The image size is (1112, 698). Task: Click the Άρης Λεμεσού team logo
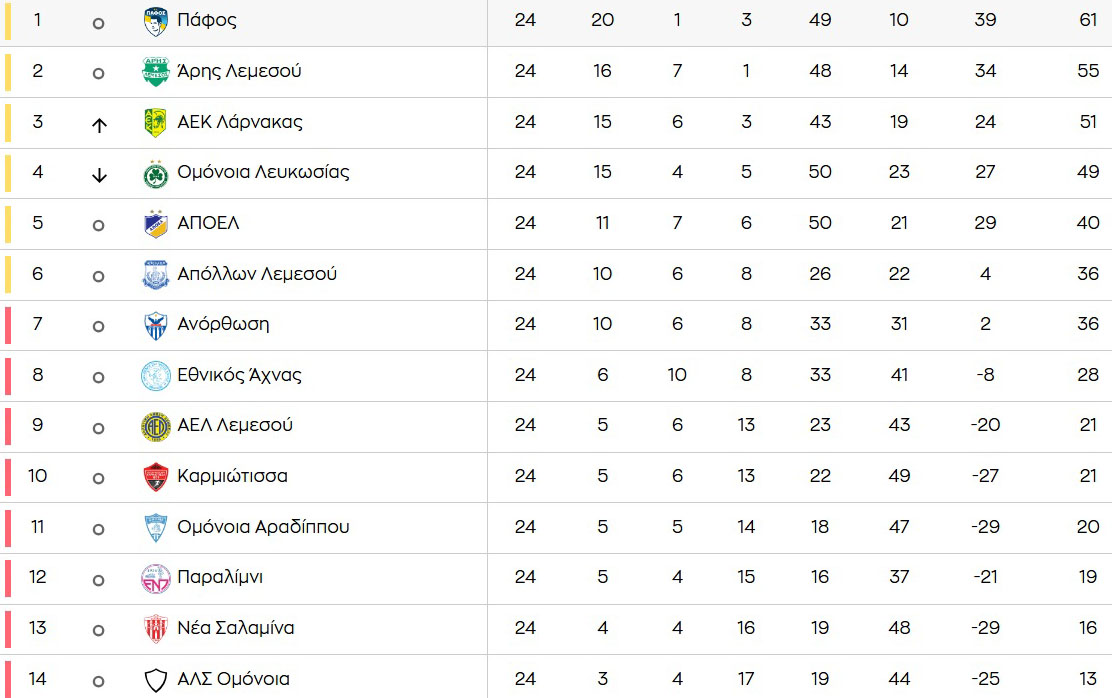156,72
